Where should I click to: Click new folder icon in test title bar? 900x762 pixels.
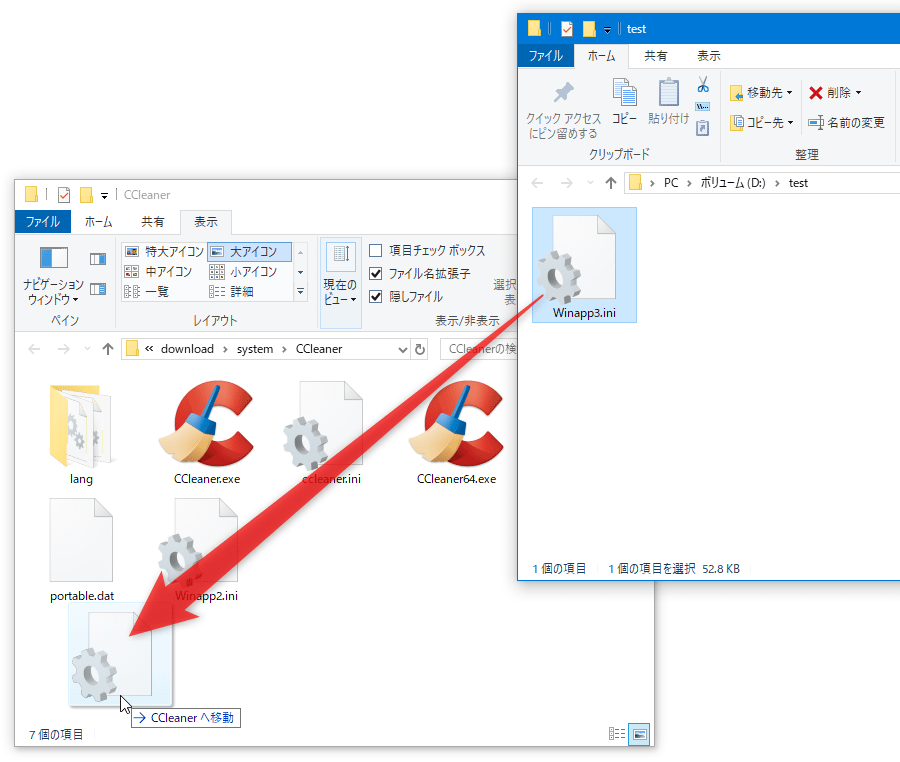(589, 29)
